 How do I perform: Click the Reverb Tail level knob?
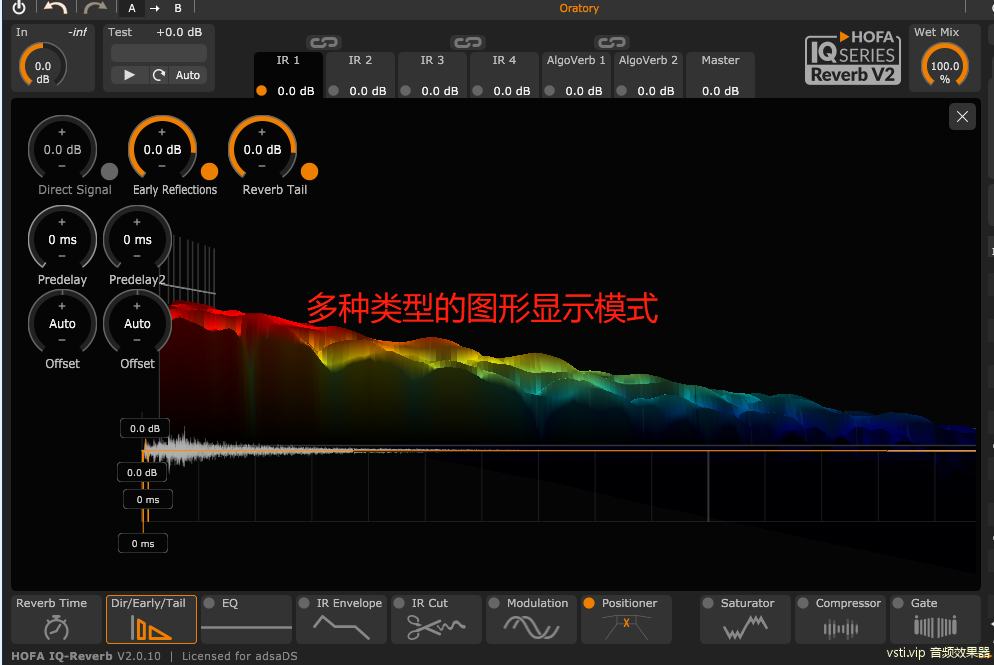[262, 149]
